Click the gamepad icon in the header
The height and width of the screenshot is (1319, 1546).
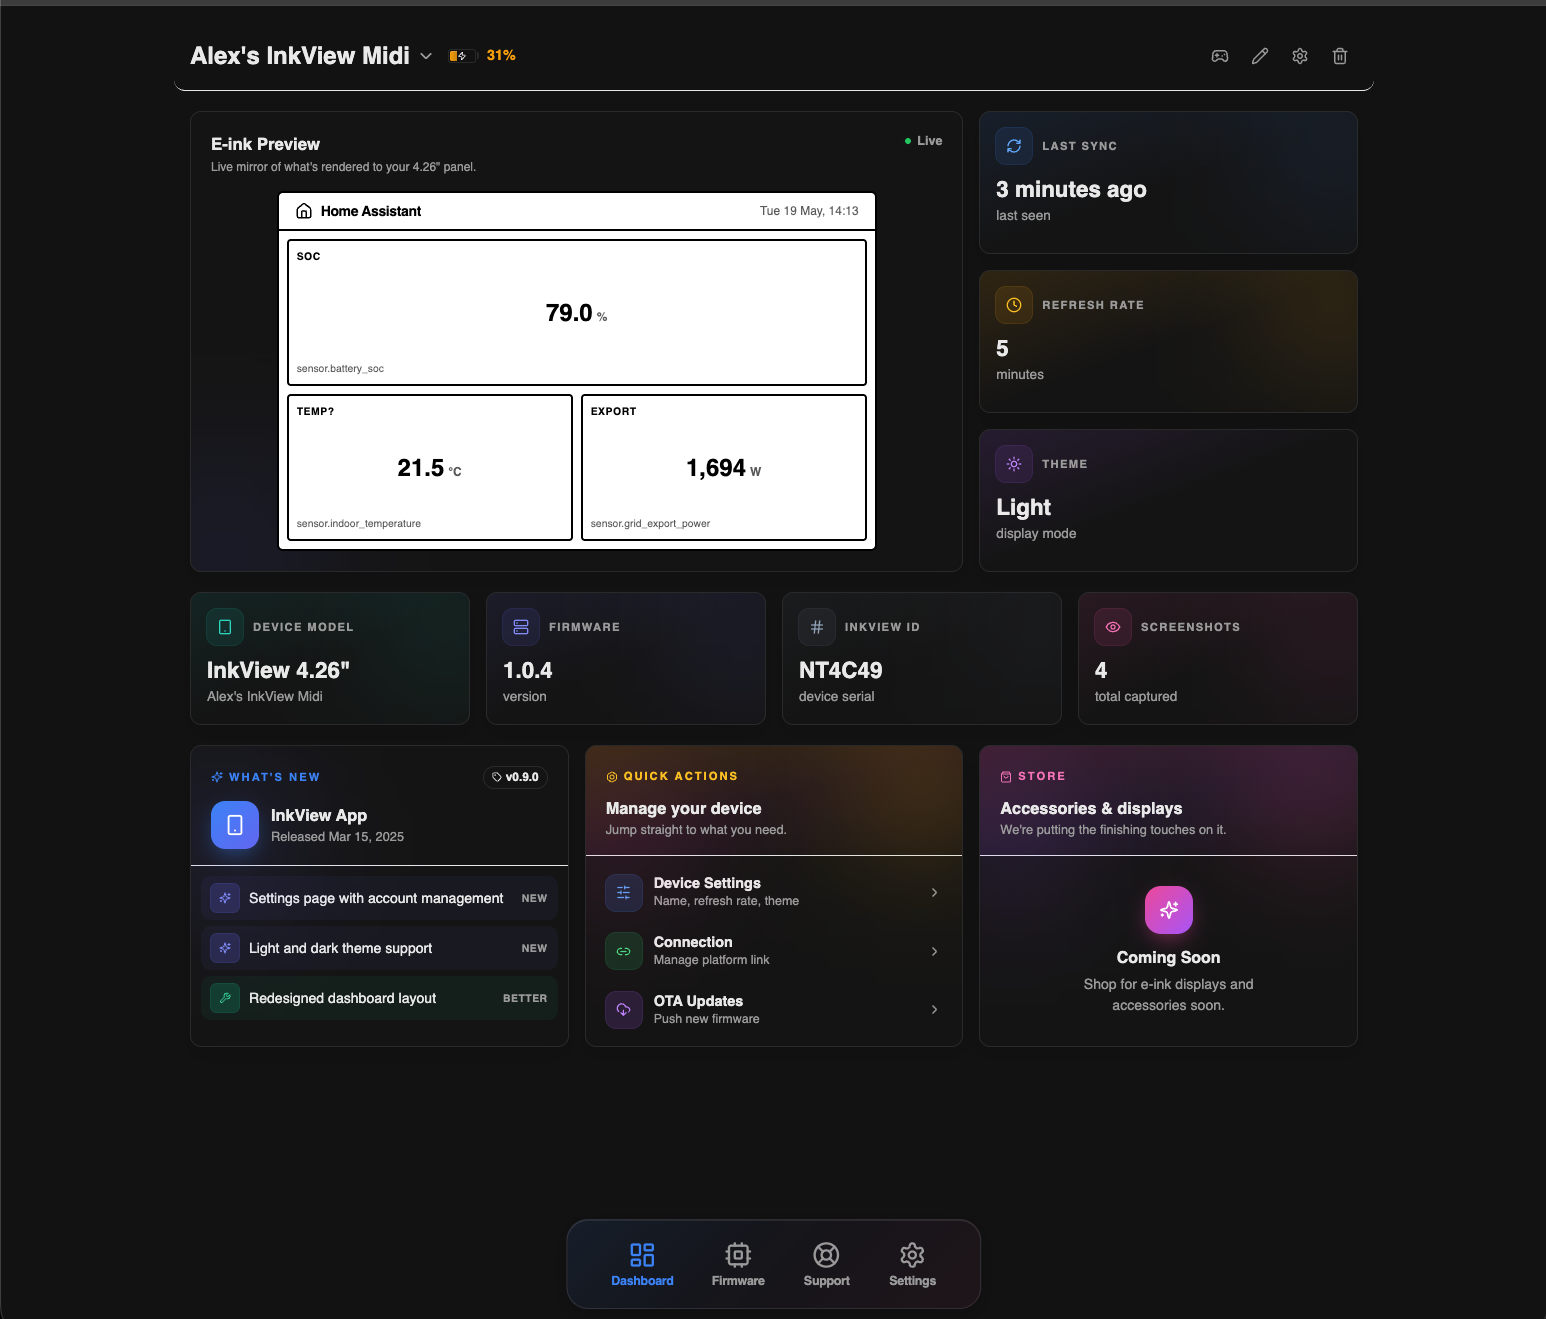[1220, 56]
